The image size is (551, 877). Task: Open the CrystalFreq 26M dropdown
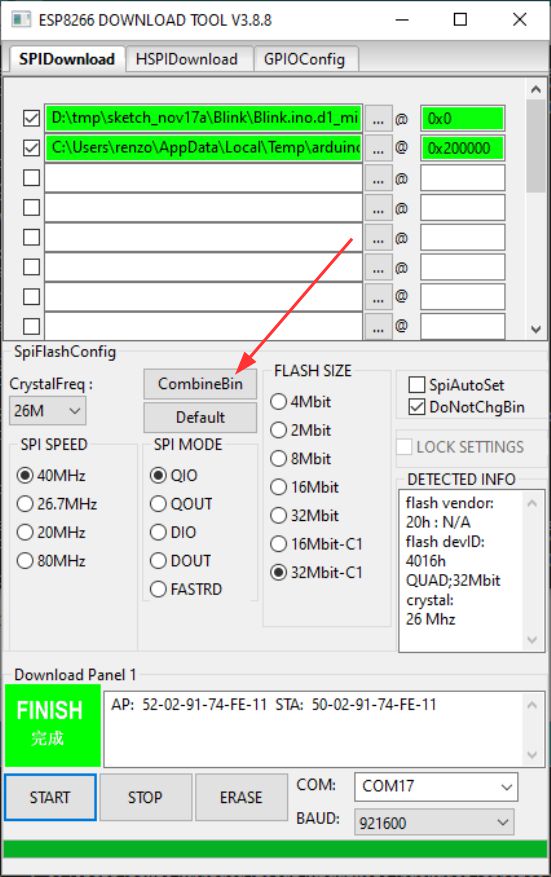click(x=48, y=411)
